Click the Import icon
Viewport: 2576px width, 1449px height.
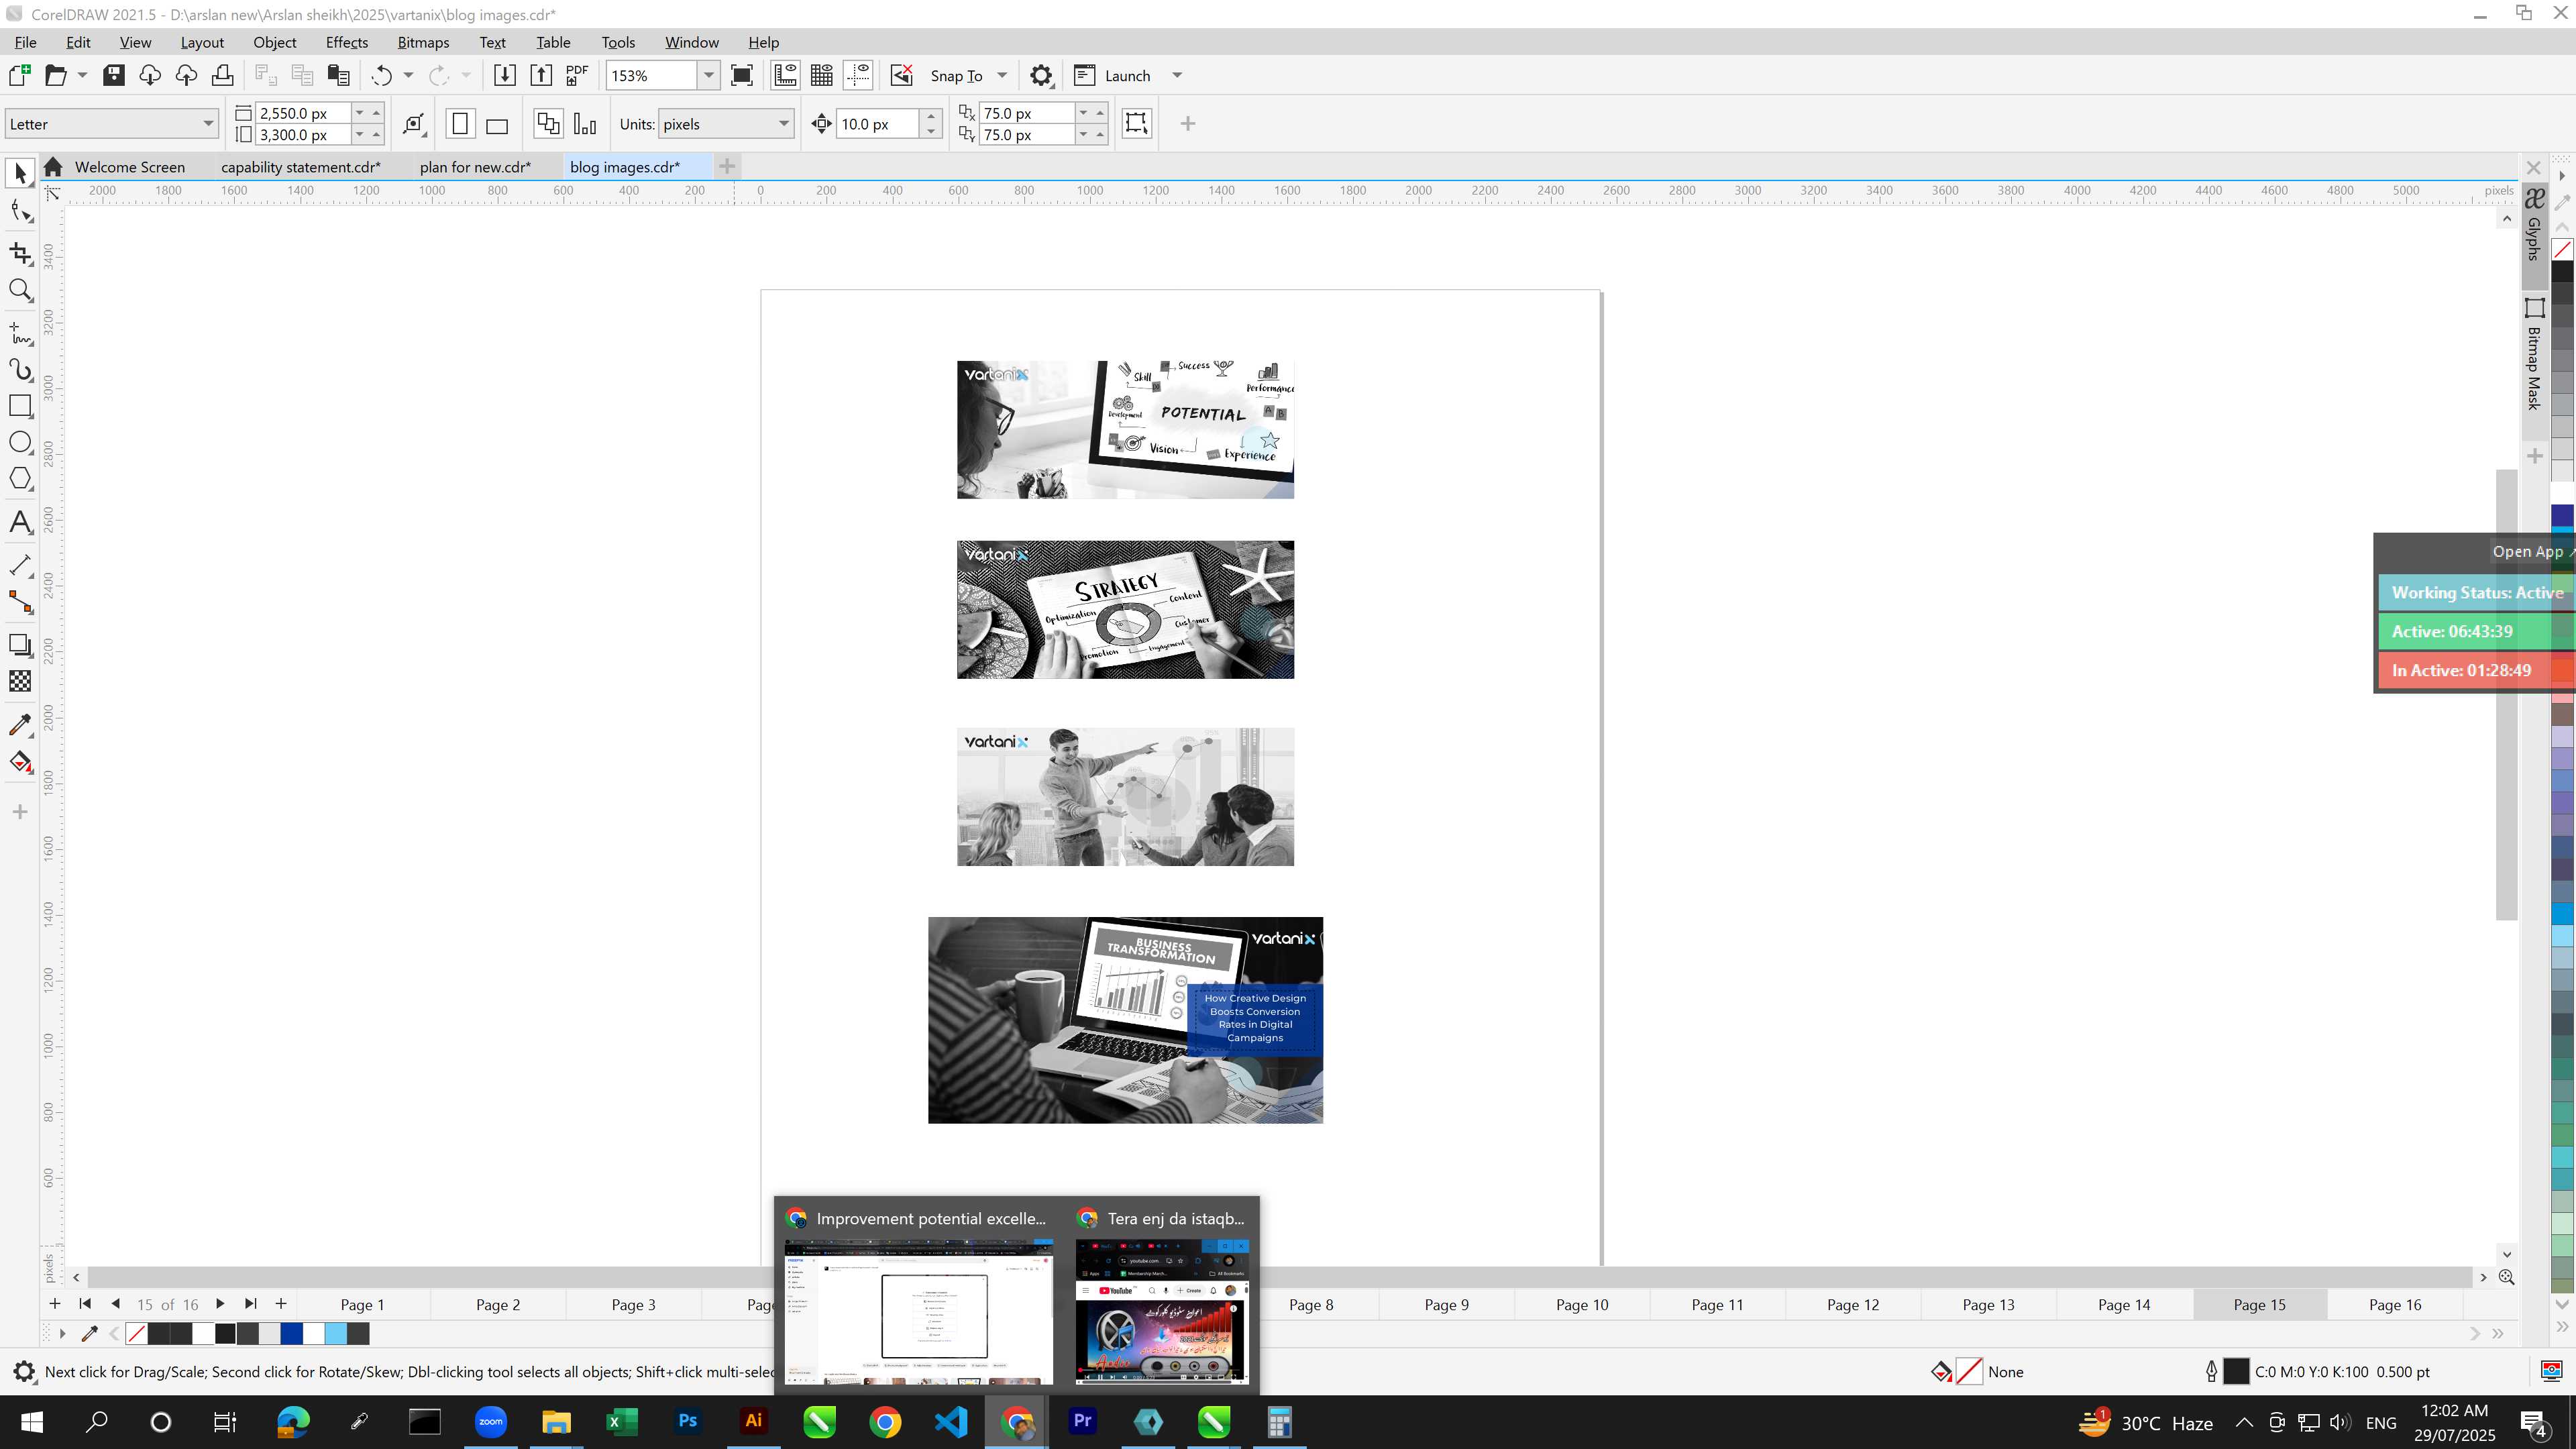[x=505, y=75]
